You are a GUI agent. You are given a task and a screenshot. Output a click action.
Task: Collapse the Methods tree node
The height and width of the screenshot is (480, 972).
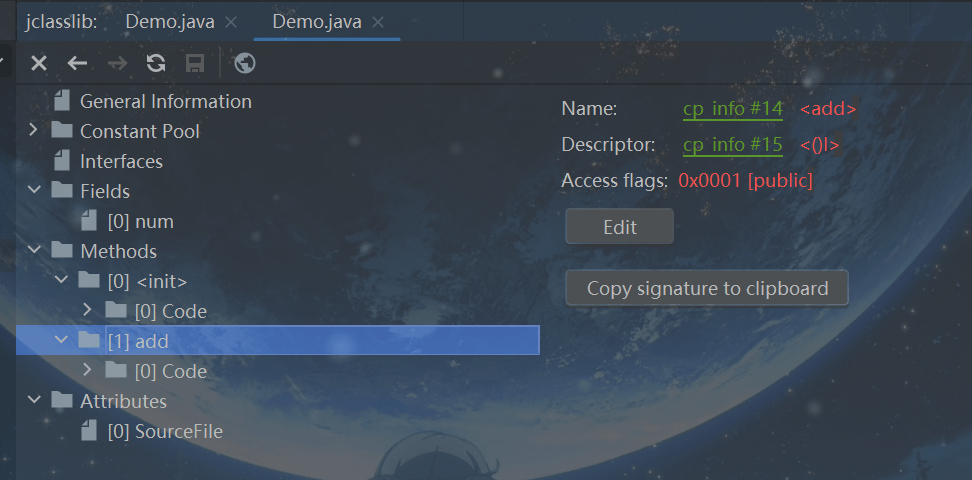tap(33, 251)
